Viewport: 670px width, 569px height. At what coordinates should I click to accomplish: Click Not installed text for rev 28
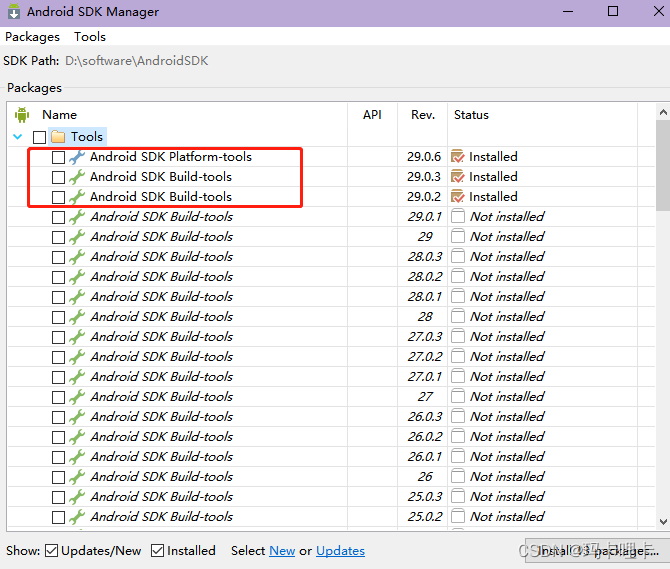tap(507, 317)
